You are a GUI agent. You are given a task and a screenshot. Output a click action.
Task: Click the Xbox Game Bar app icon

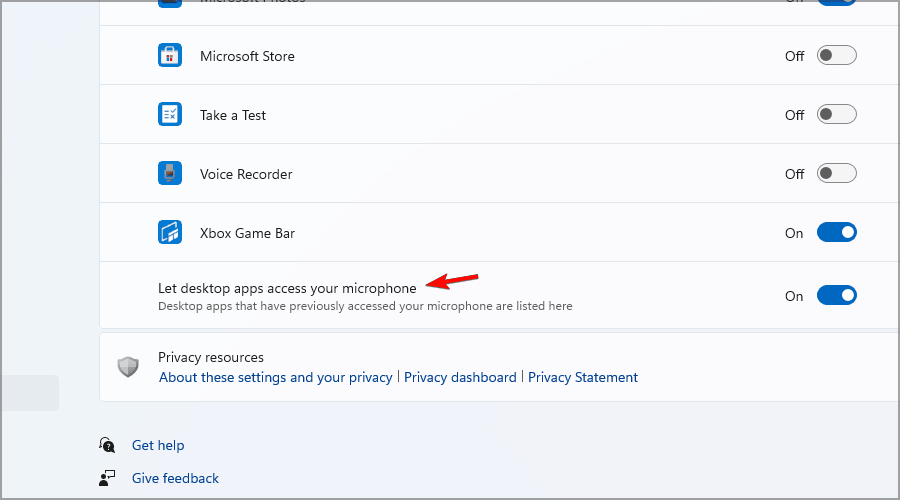[x=170, y=232]
